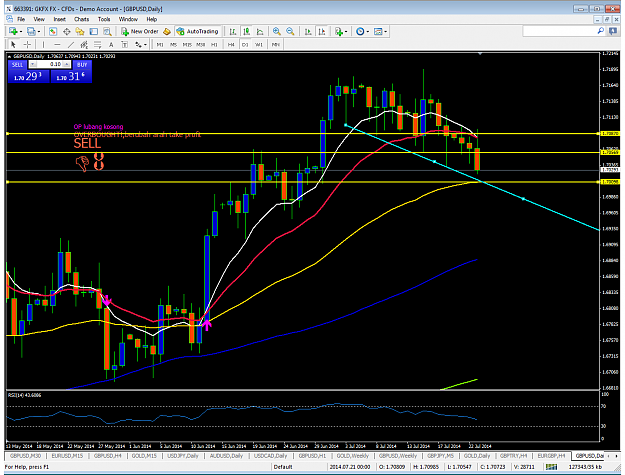This screenshot has height=475, width=625.
Task: Switch to W1 timeframe
Action: pyautogui.click(x=259, y=45)
